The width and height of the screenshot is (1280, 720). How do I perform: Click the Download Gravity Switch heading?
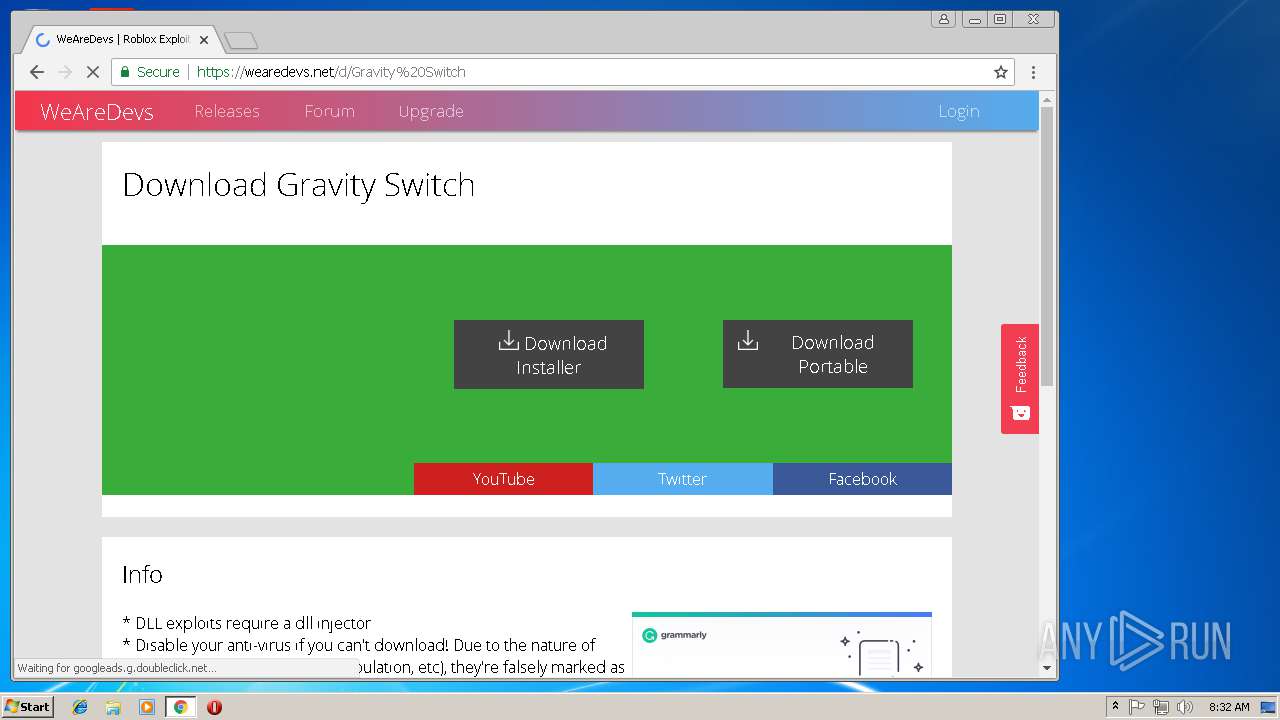click(298, 185)
